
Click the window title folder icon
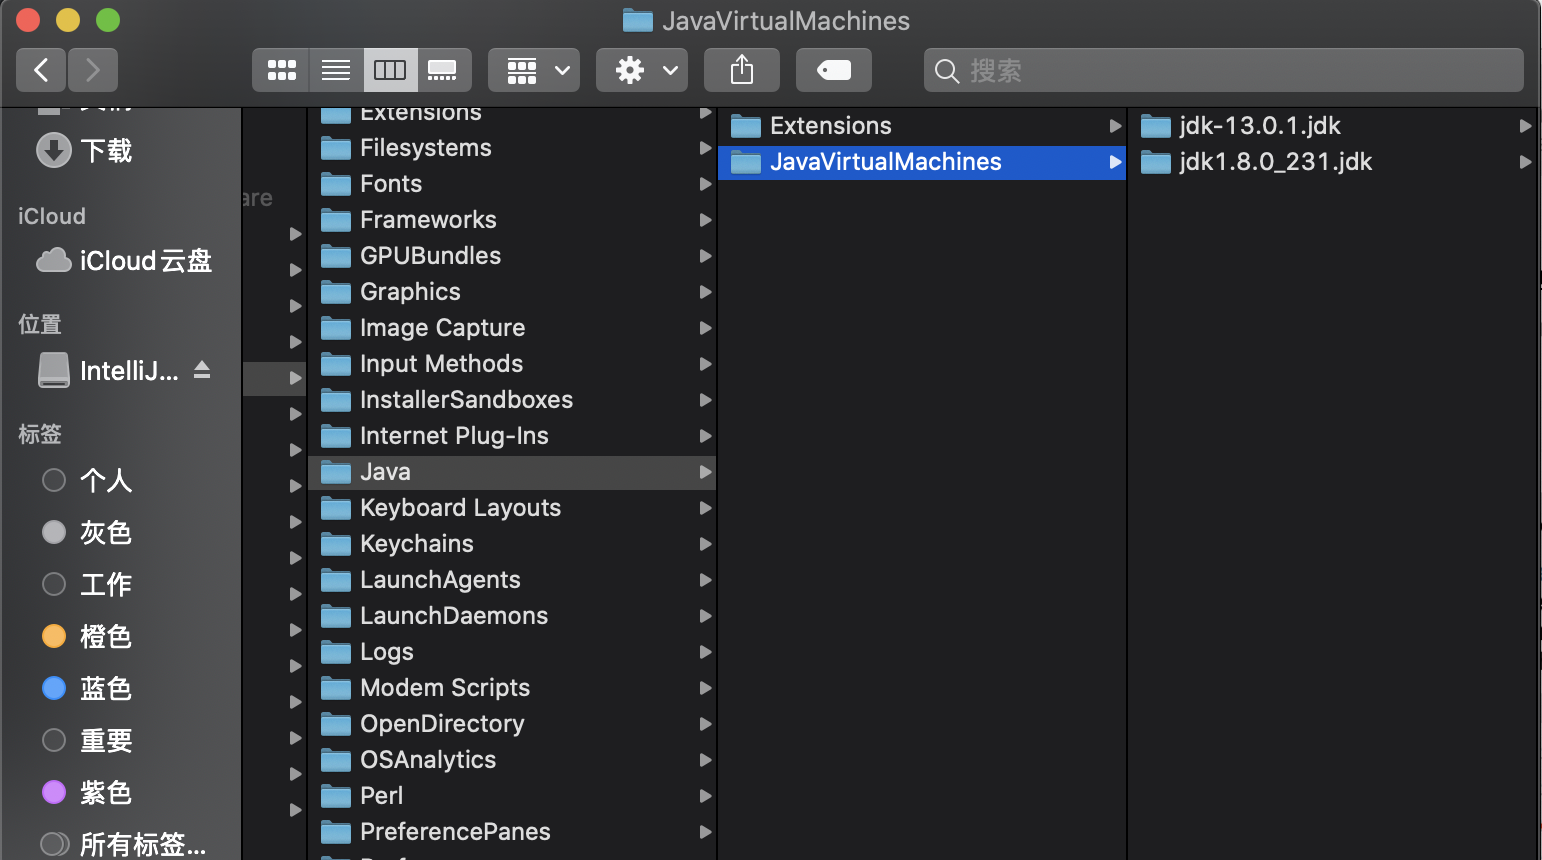click(637, 20)
